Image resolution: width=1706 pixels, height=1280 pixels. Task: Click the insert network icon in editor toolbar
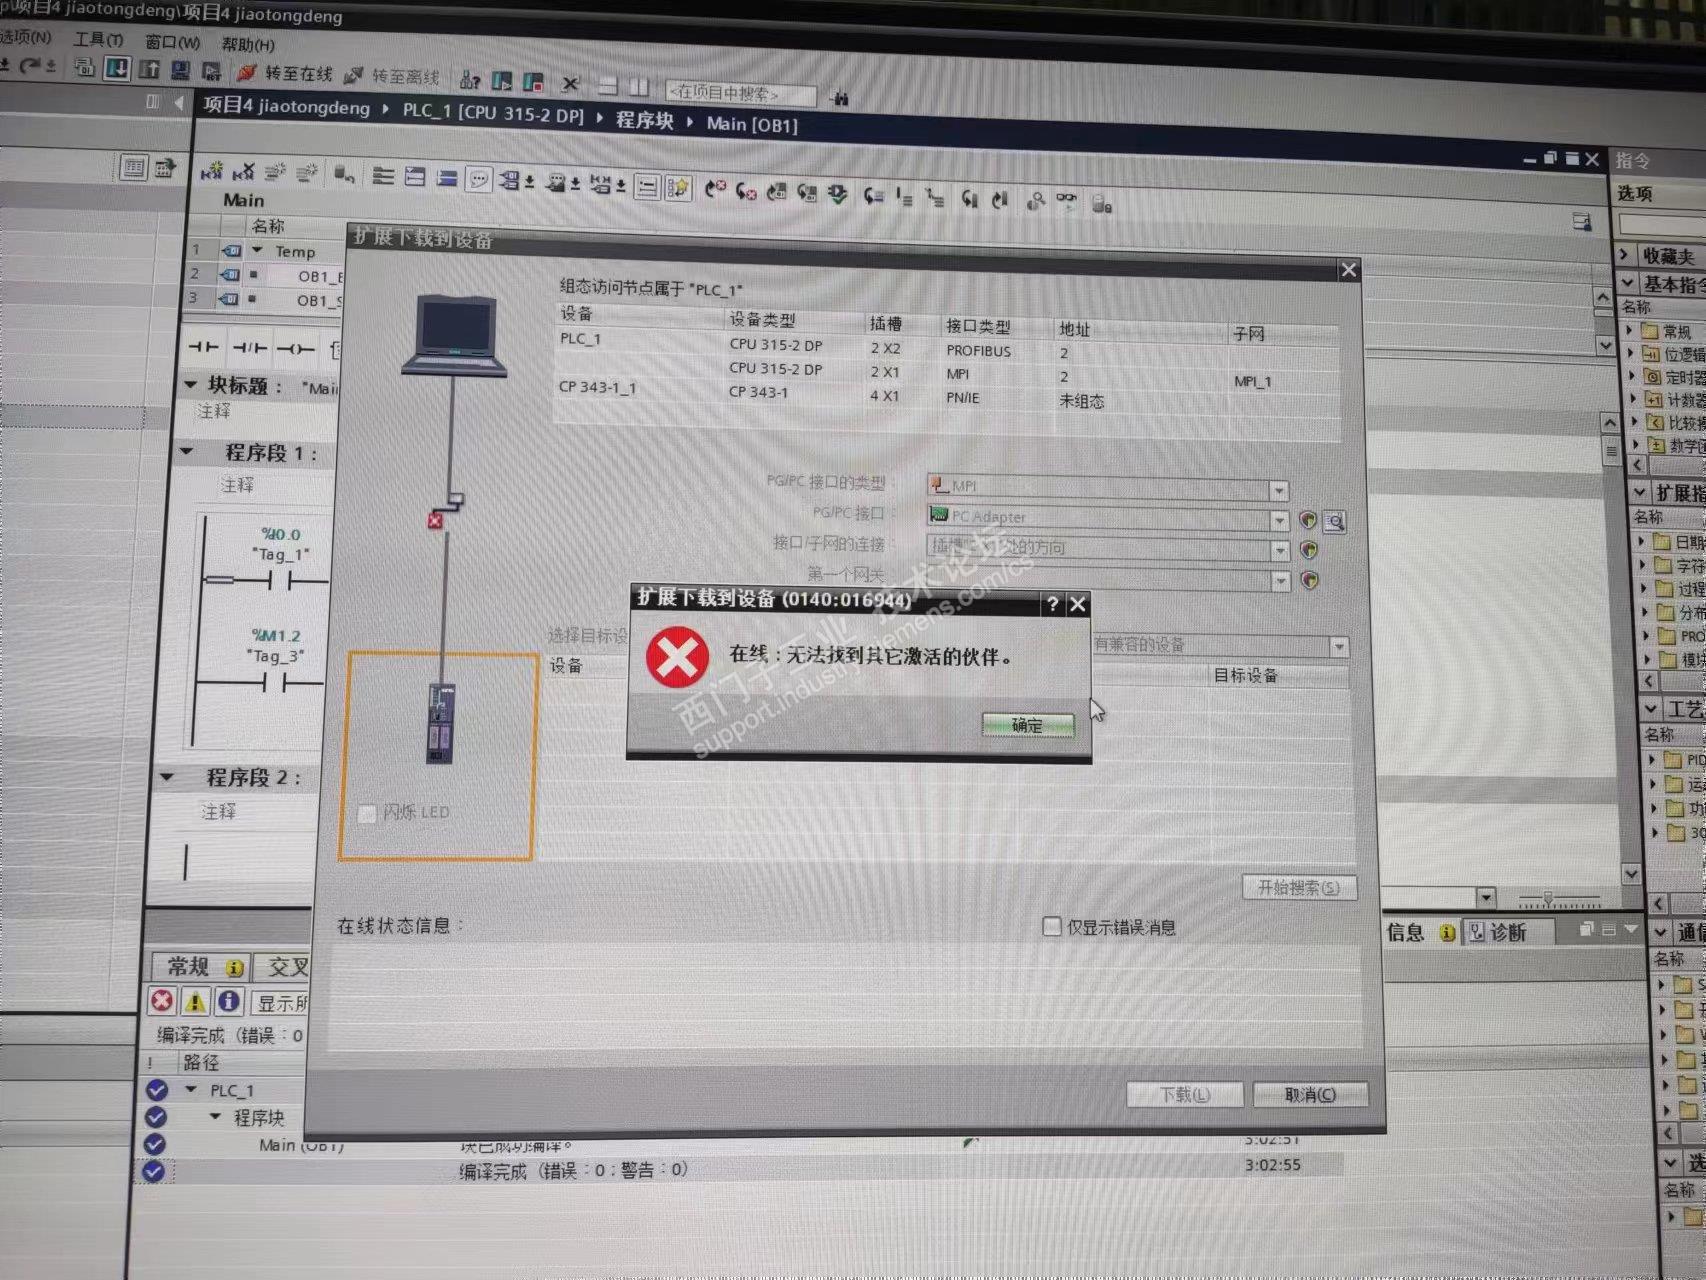[x=211, y=171]
